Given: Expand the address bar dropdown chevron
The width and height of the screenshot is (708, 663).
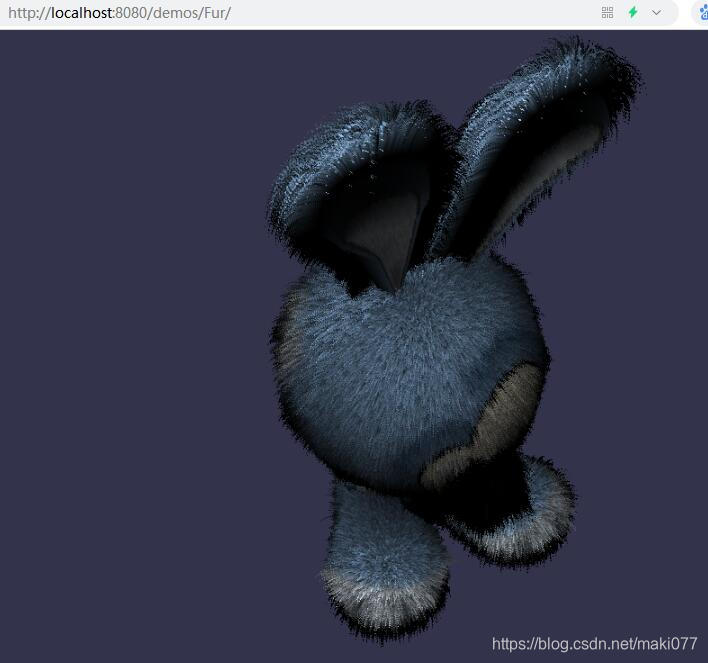Looking at the screenshot, I should pos(656,13).
